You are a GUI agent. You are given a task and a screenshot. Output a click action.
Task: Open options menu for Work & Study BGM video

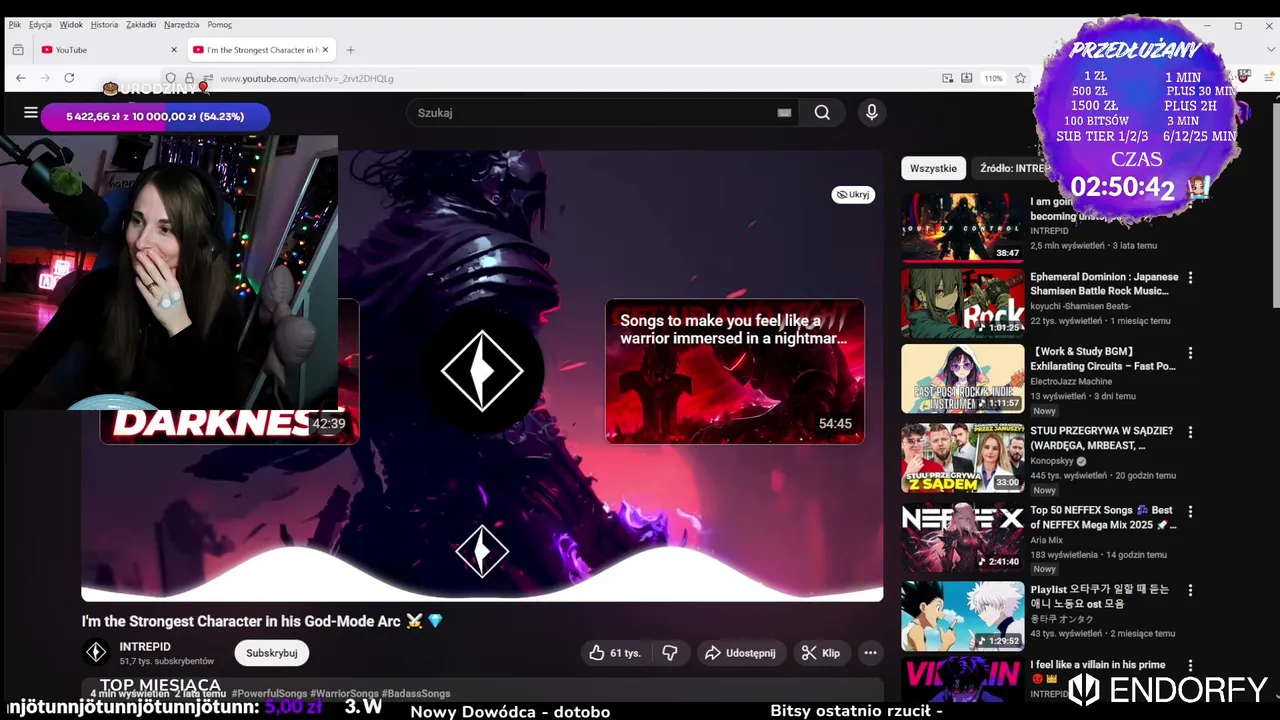[x=1190, y=353]
